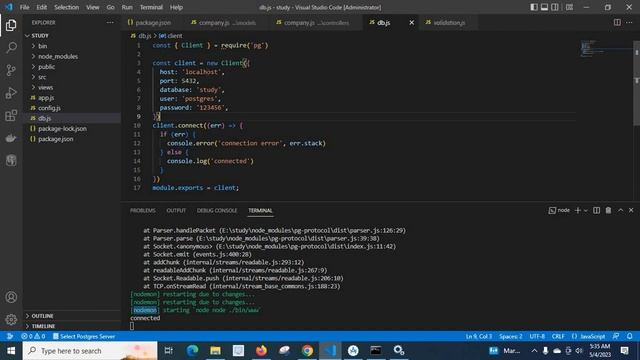Open the PostgreSQL explorer in activity bar
The width and height of the screenshot is (640, 360).
[11, 160]
